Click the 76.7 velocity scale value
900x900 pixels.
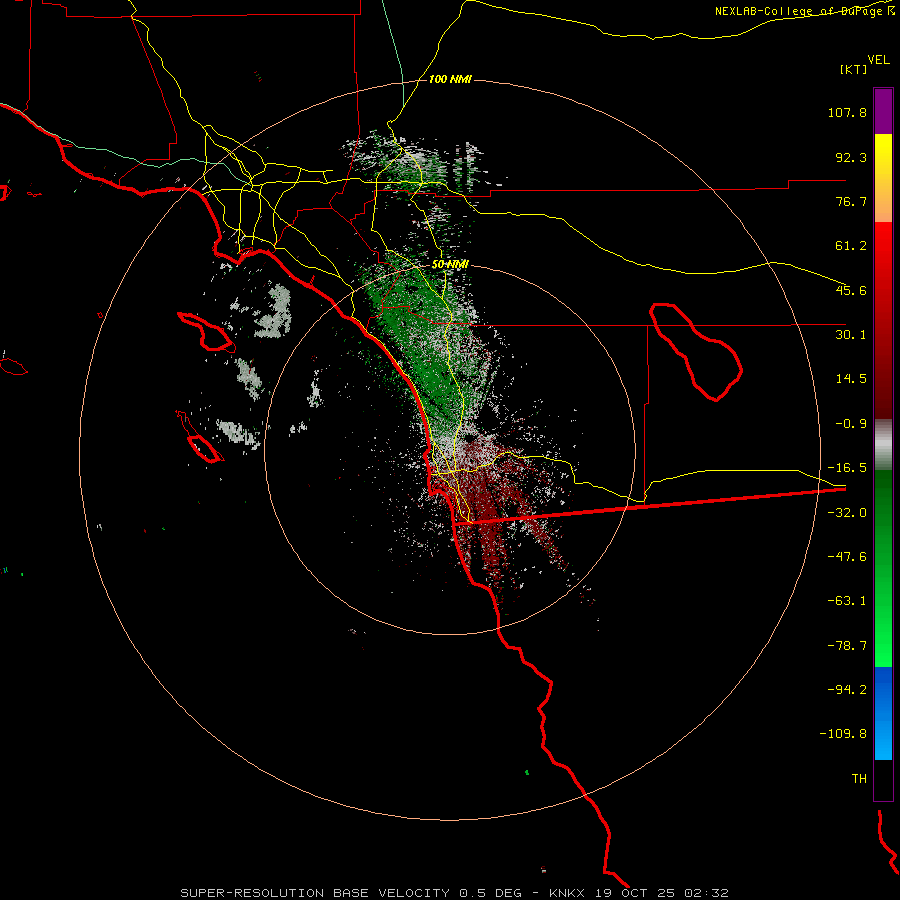click(851, 201)
